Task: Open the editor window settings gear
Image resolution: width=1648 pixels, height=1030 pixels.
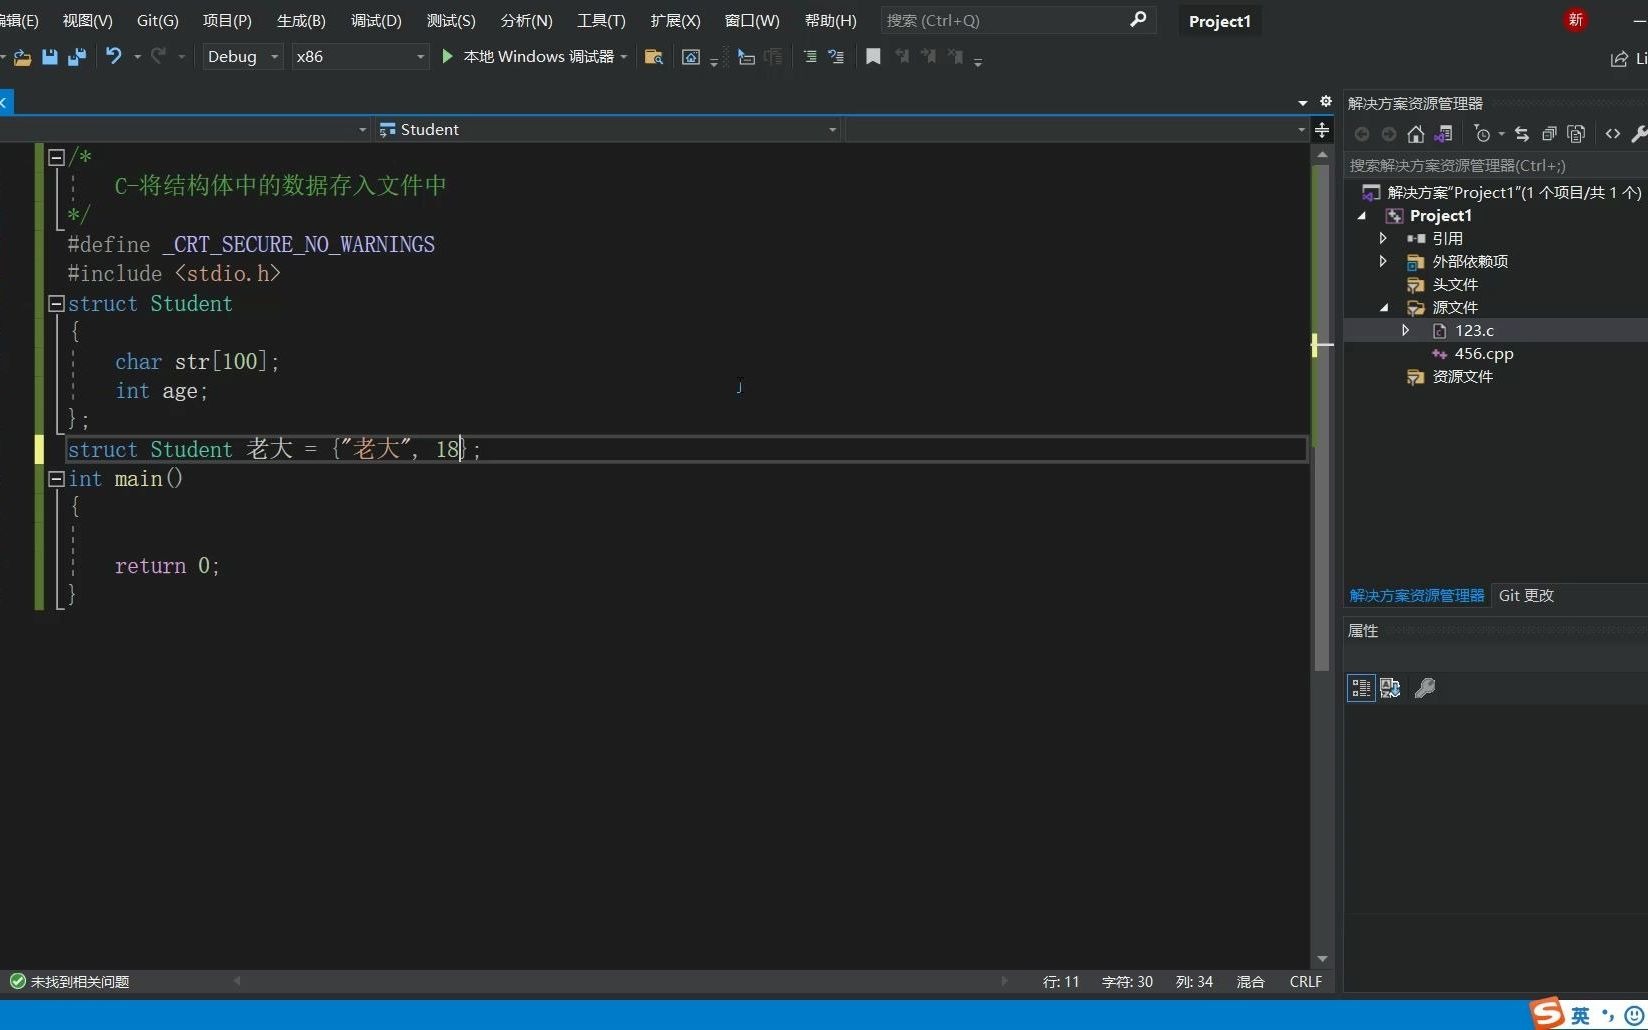Action: [1326, 102]
